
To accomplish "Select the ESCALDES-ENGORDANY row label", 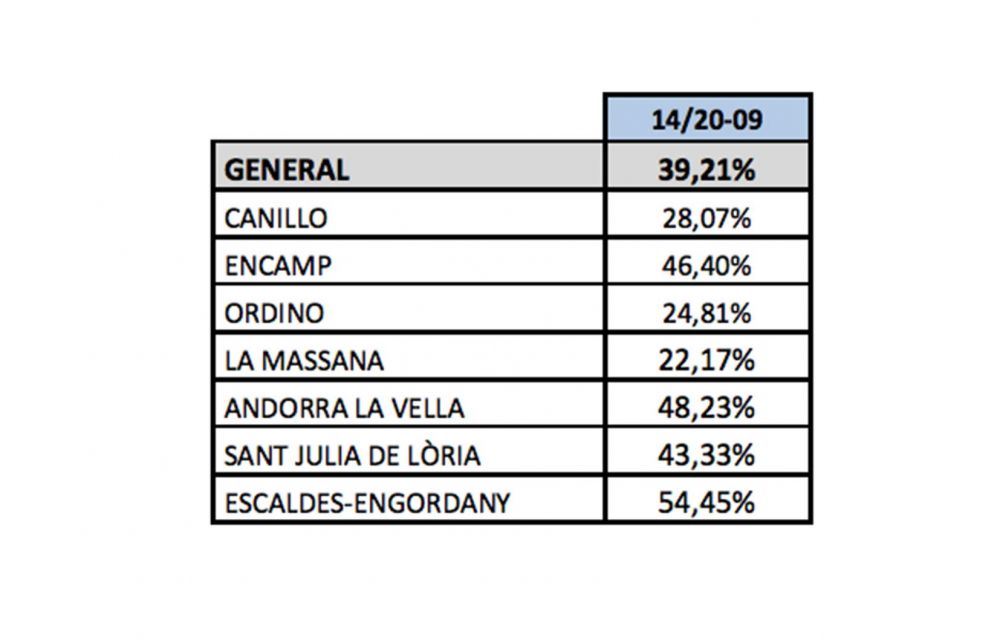I will [368, 503].
